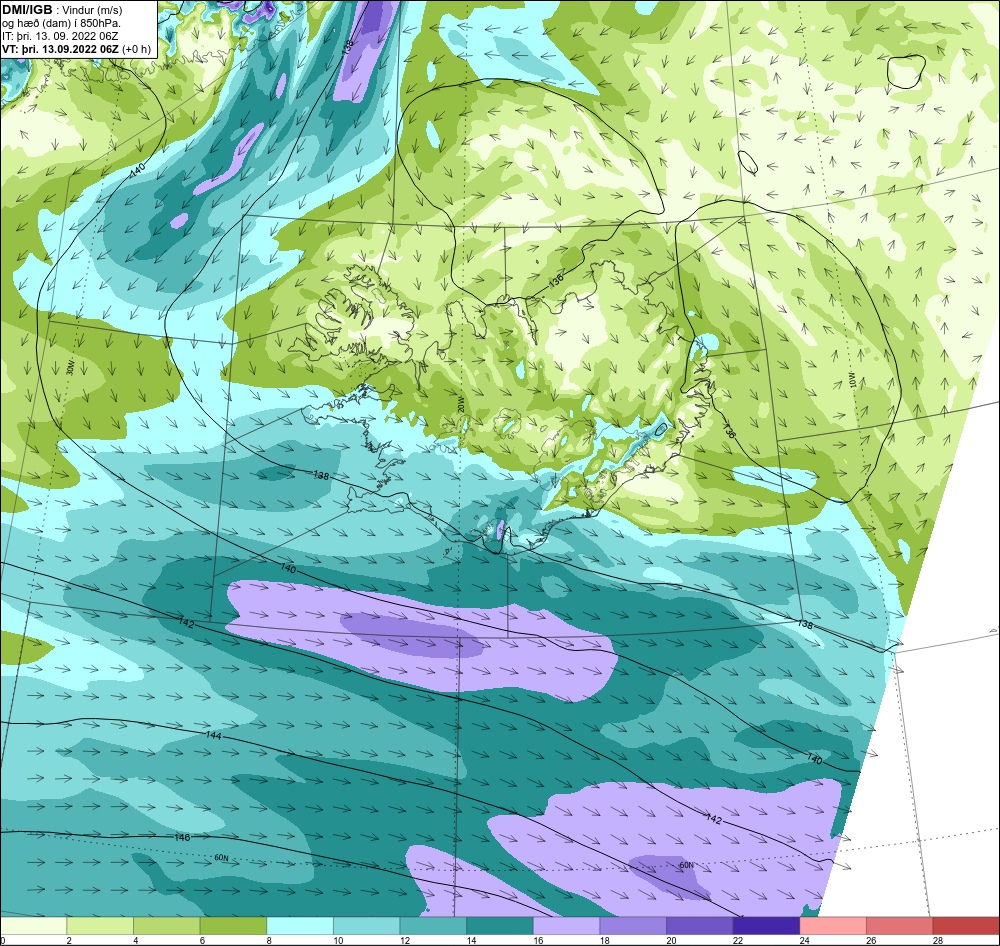The height and width of the screenshot is (946, 1000).
Task: Select the '30W' meridian label
Action: click(x=70, y=367)
